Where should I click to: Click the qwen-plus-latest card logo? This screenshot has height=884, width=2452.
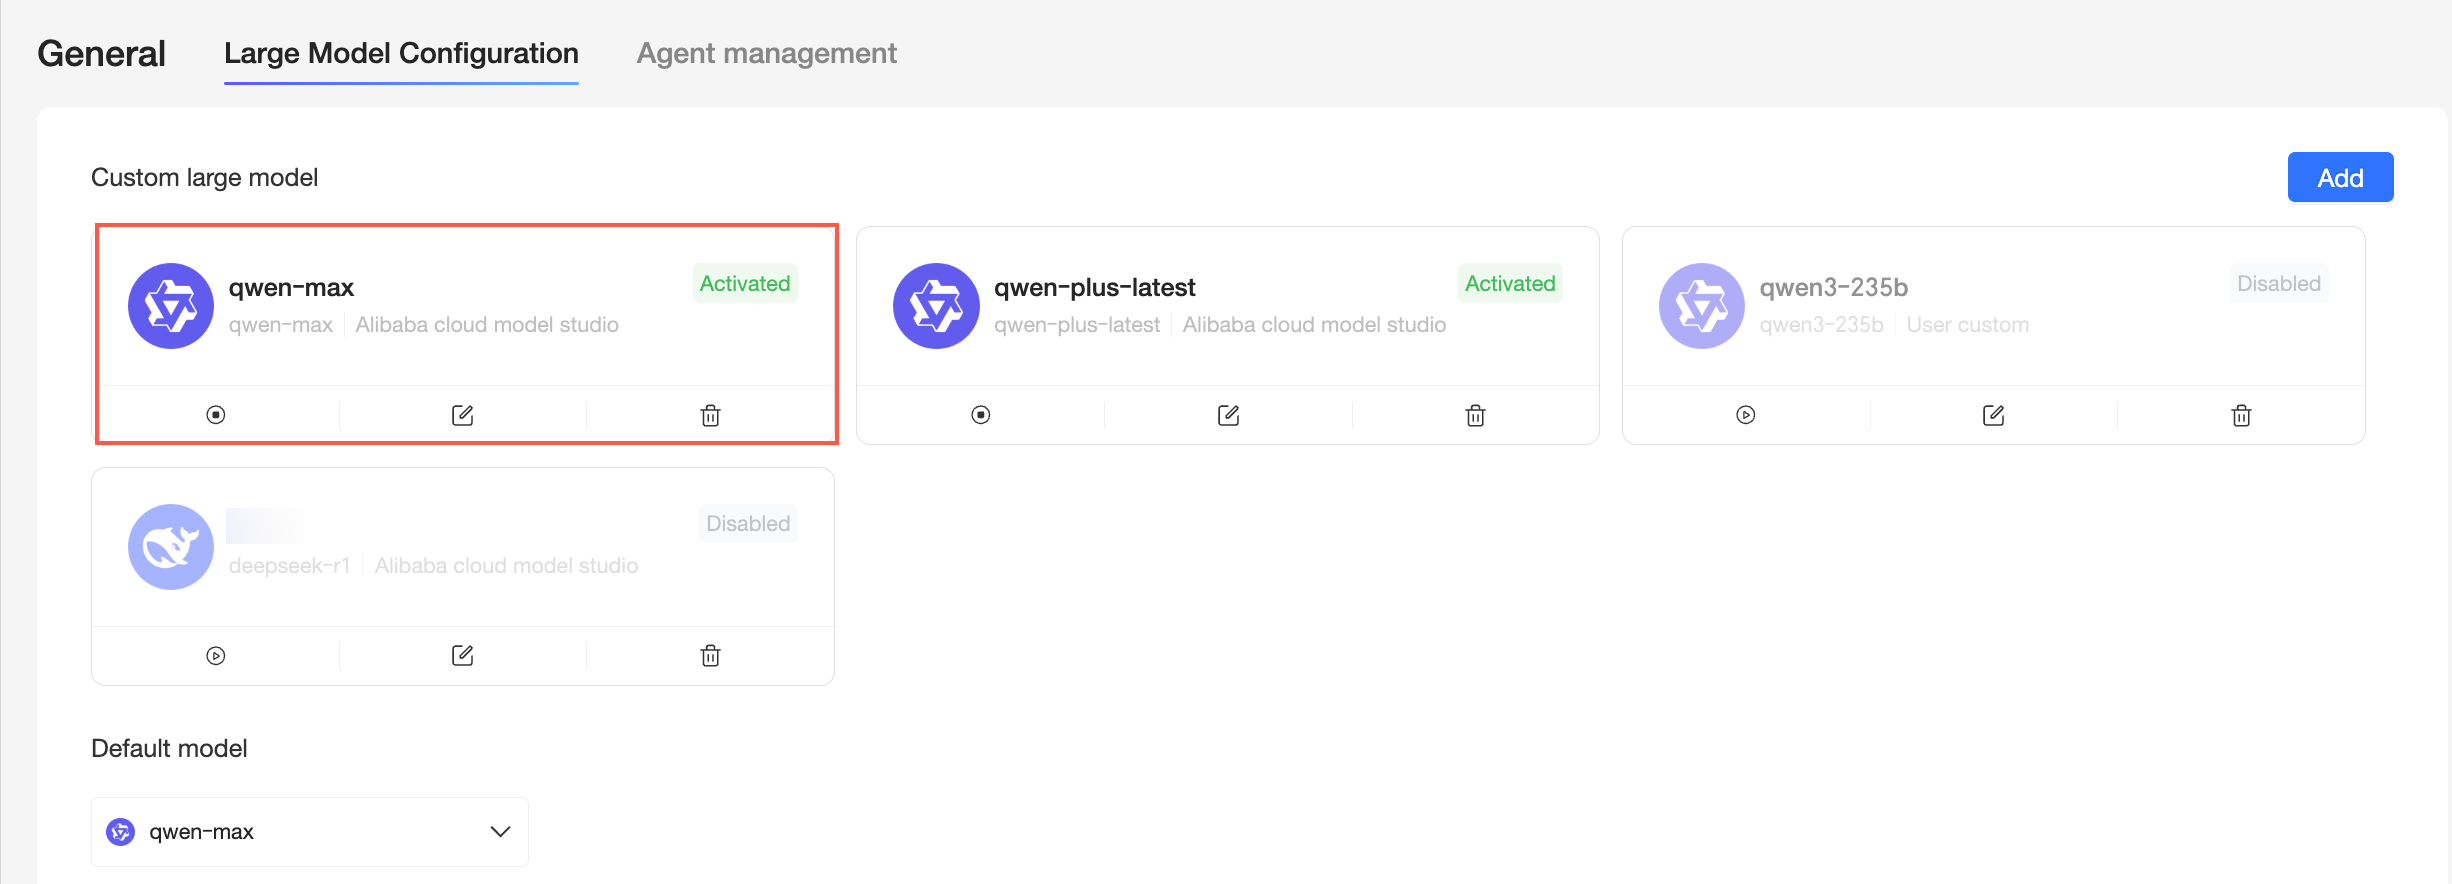click(936, 306)
